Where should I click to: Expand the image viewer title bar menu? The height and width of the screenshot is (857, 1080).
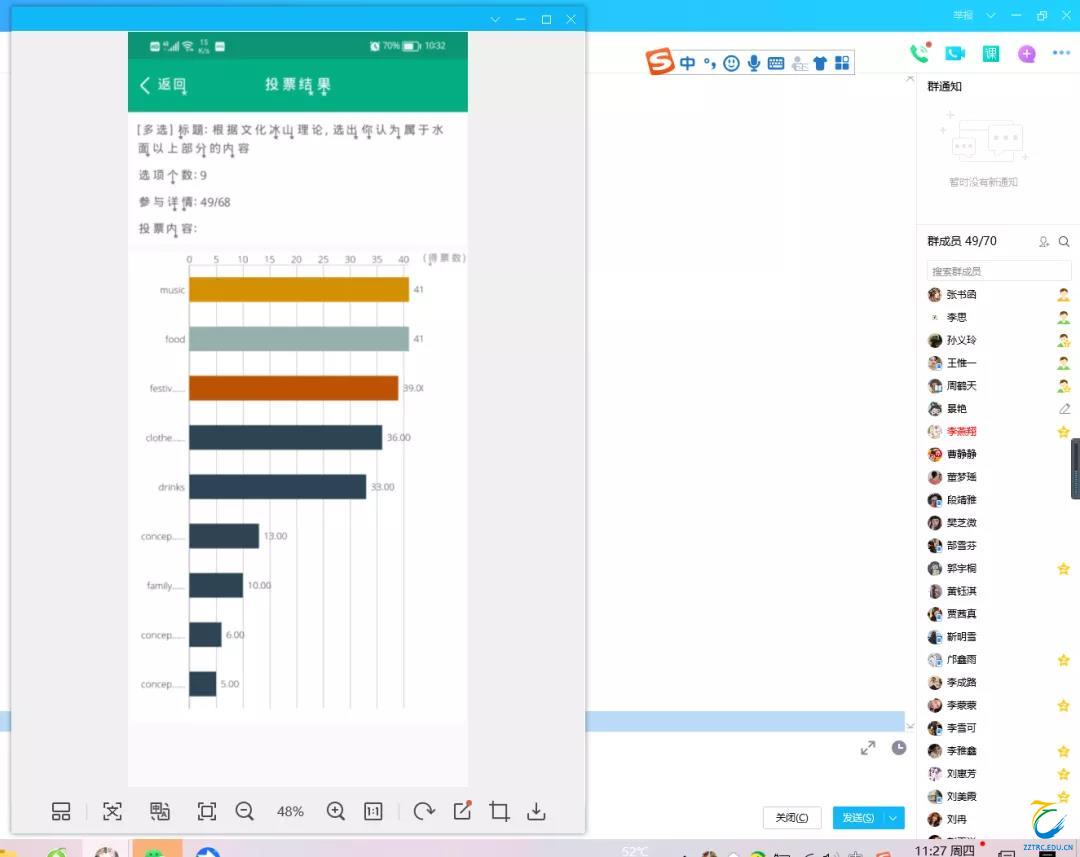coord(495,19)
